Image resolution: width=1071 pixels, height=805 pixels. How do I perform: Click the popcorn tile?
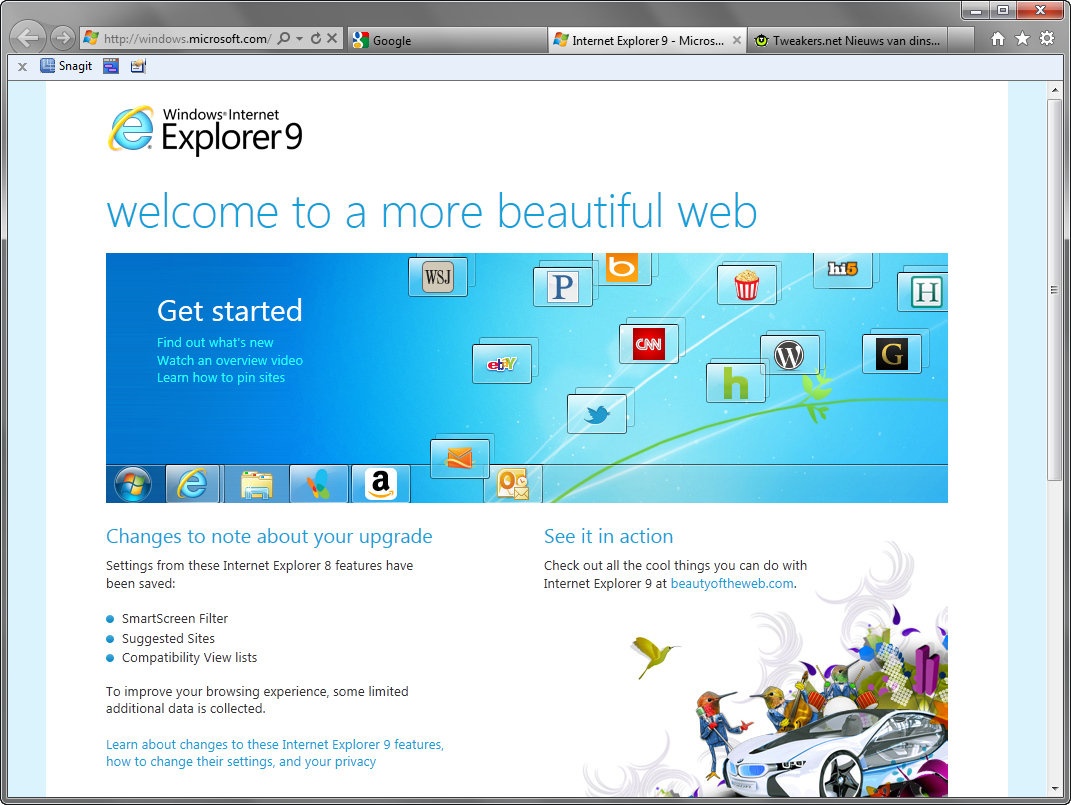[747, 285]
